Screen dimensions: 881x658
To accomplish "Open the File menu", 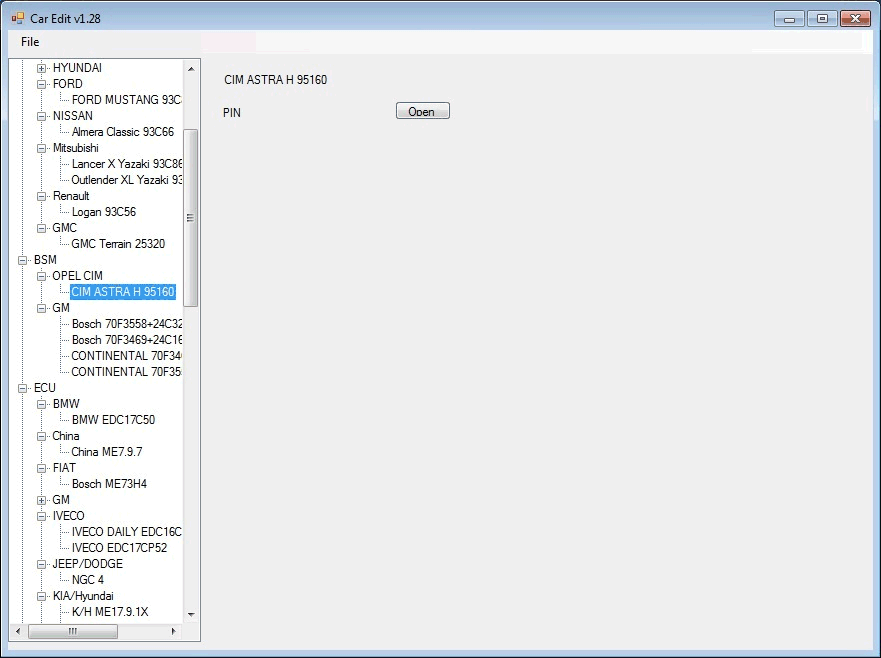I will pyautogui.click(x=30, y=42).
